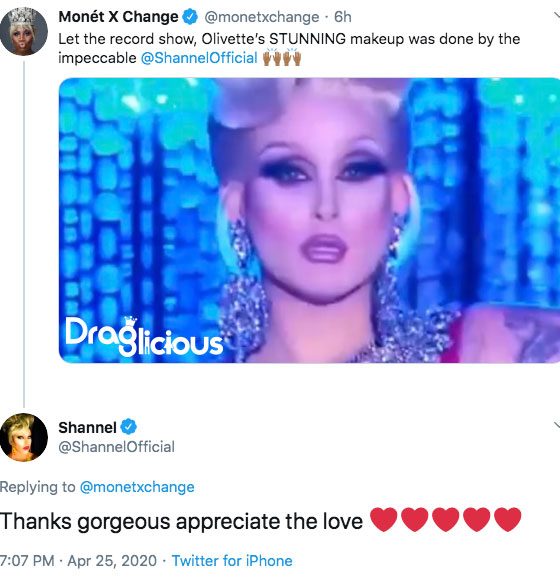The height and width of the screenshot is (581, 560).
Task: Open Monét X Change's profile picture
Action: (x=24, y=32)
